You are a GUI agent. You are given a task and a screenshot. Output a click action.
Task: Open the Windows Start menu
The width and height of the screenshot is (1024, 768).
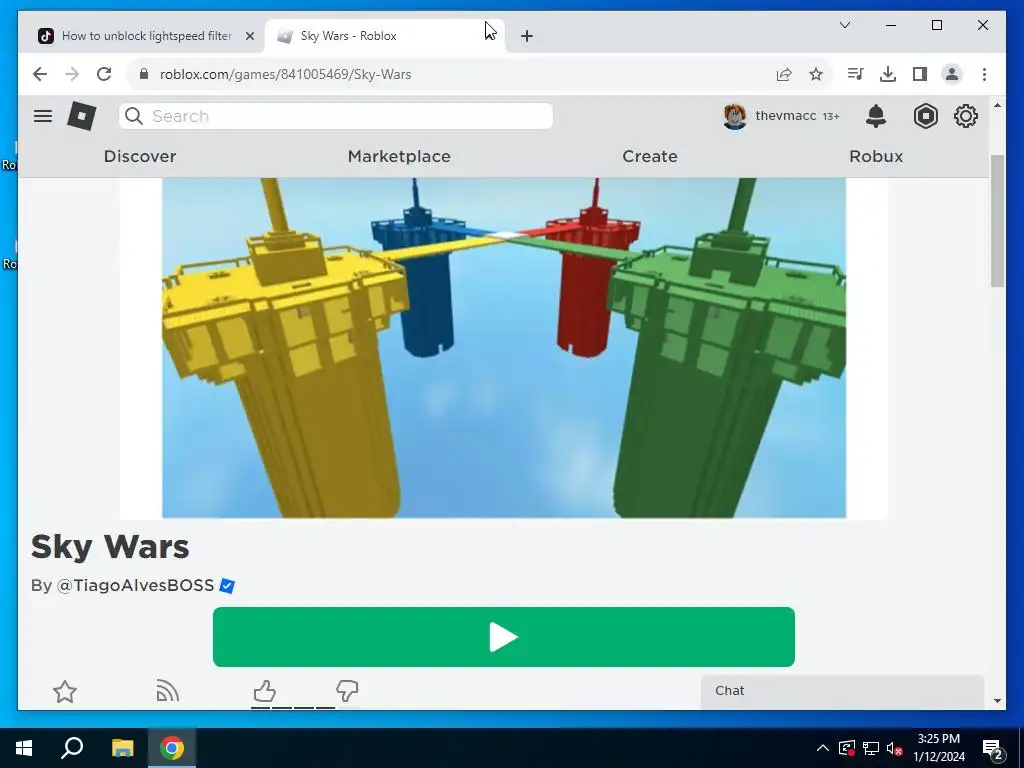[24, 748]
